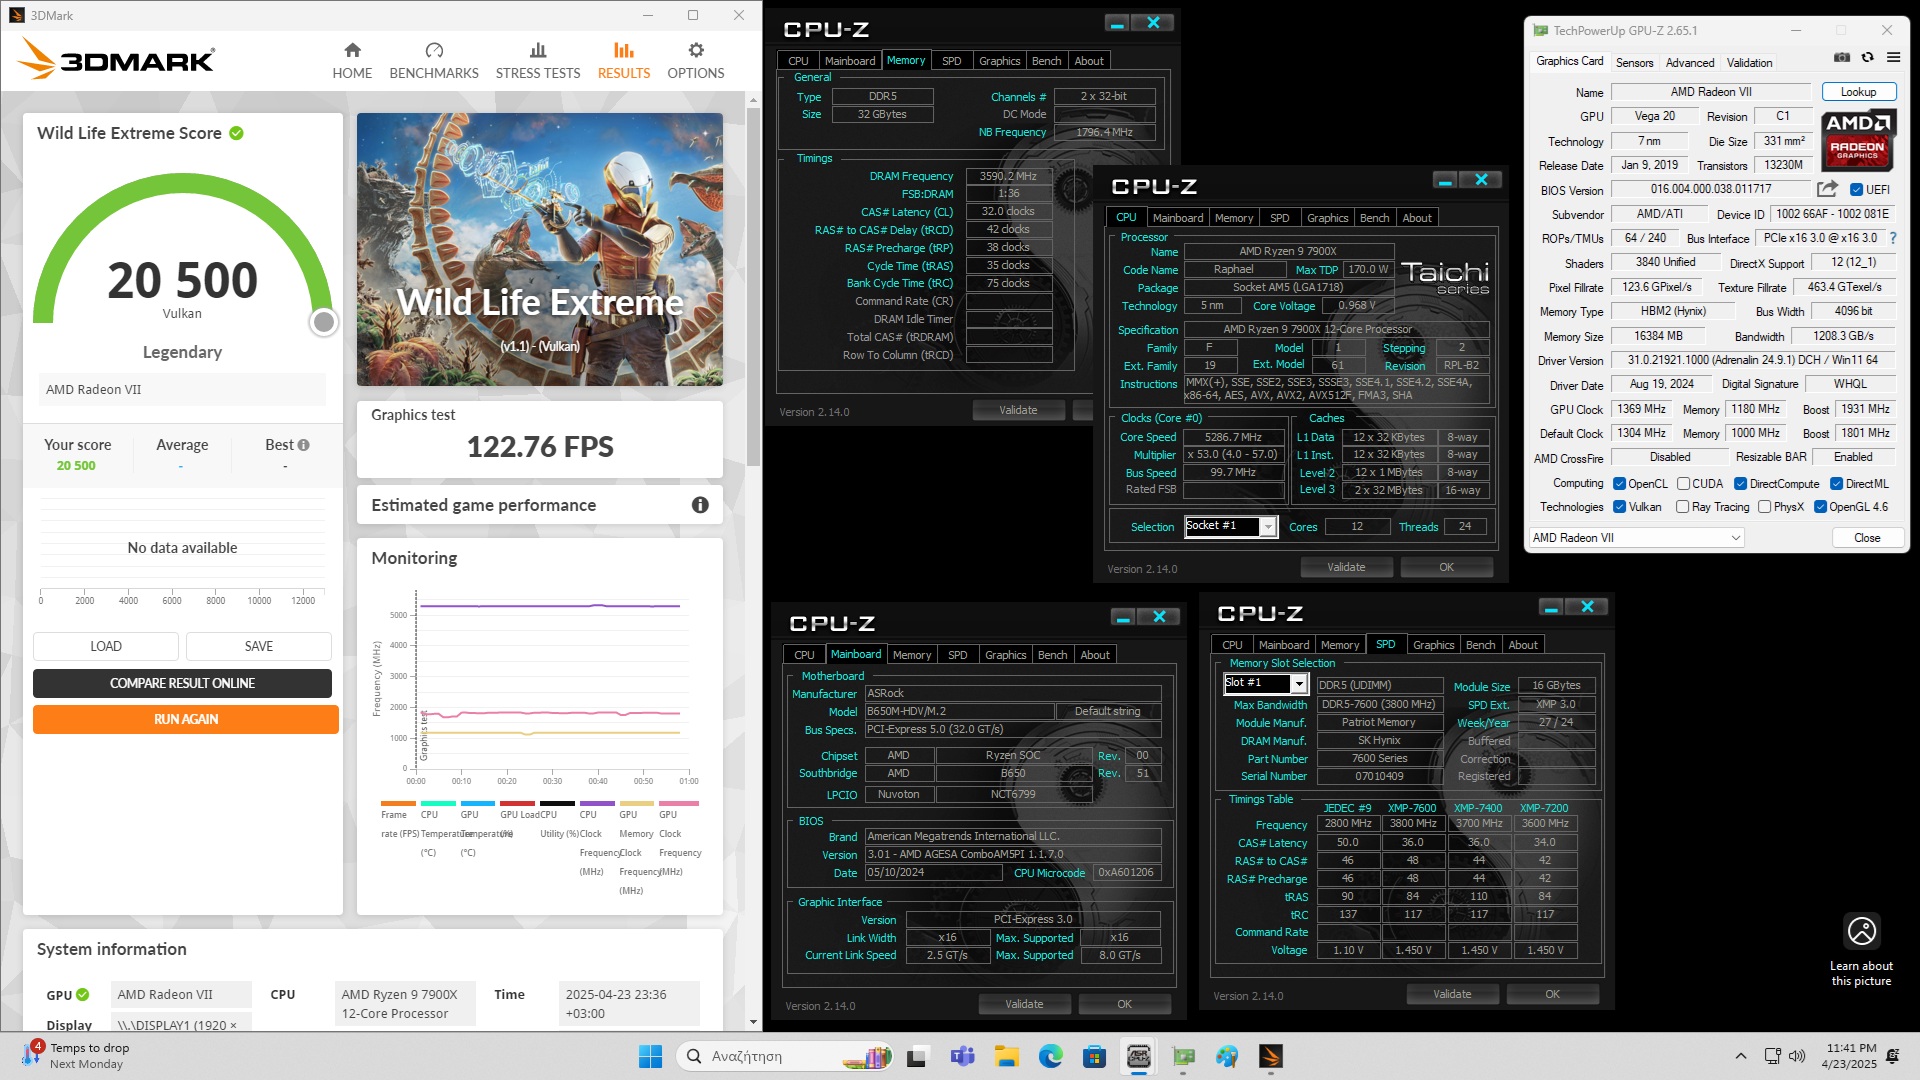Image resolution: width=1920 pixels, height=1080 pixels.
Task: Click Validate in the CPU-Z SPD window
Action: pos(1452,994)
